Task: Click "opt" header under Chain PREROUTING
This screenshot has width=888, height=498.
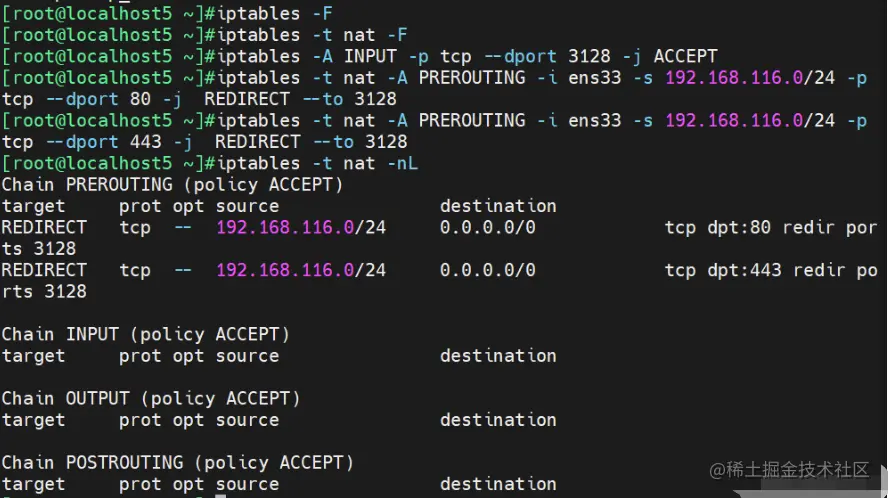Action: pos(188,206)
